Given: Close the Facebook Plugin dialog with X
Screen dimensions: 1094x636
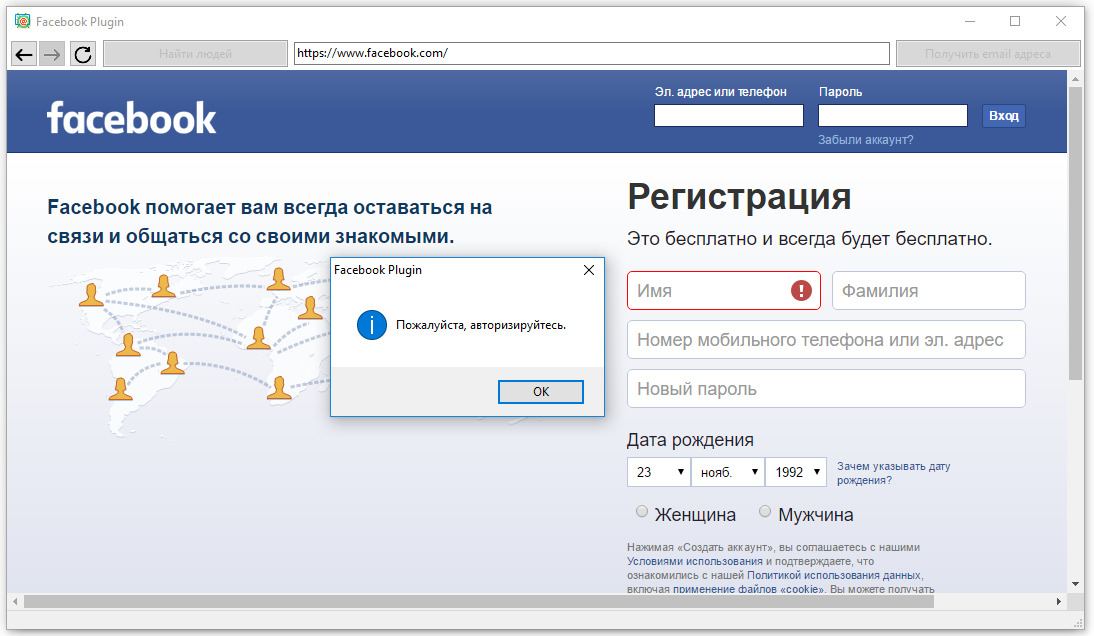Looking at the screenshot, I should 589,270.
